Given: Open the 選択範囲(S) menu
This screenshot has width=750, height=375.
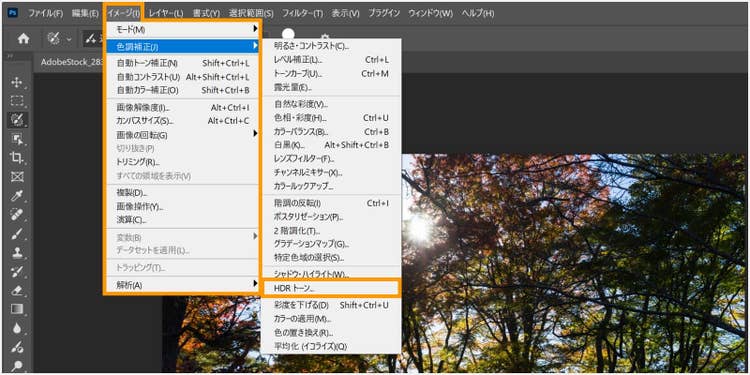Looking at the screenshot, I should [251, 13].
